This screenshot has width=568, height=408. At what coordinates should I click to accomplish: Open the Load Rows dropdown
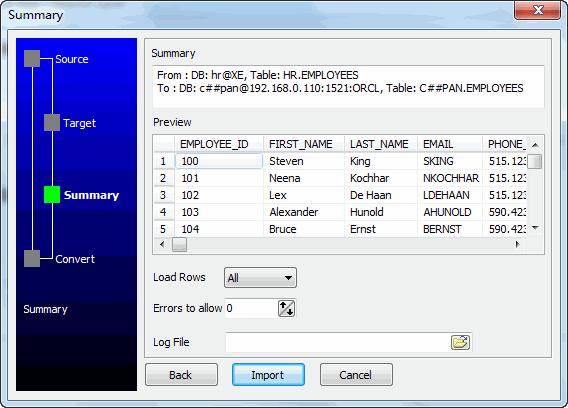click(260, 278)
